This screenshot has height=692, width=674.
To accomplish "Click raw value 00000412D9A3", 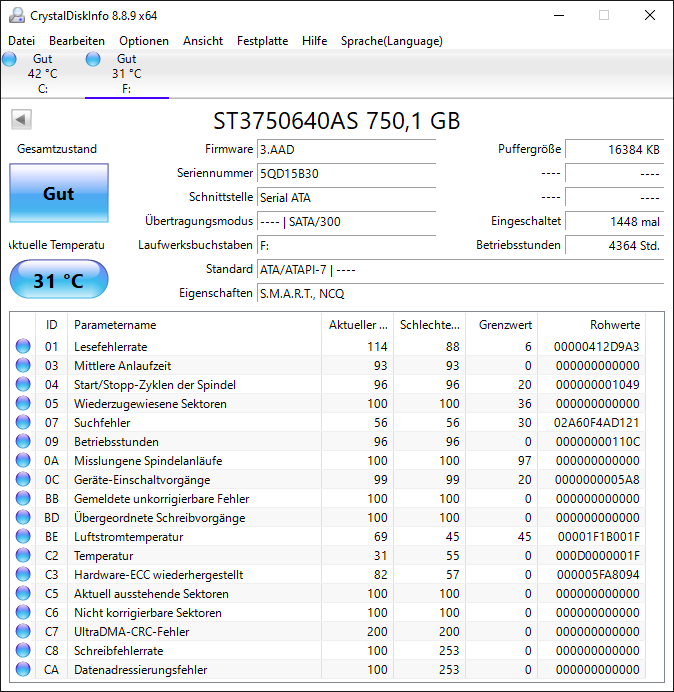I will [x=596, y=347].
